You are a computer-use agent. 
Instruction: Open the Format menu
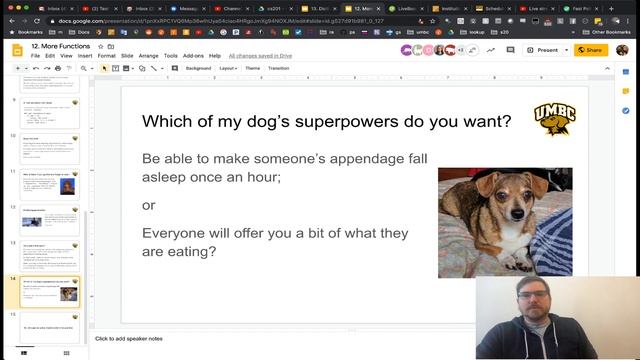coord(107,56)
